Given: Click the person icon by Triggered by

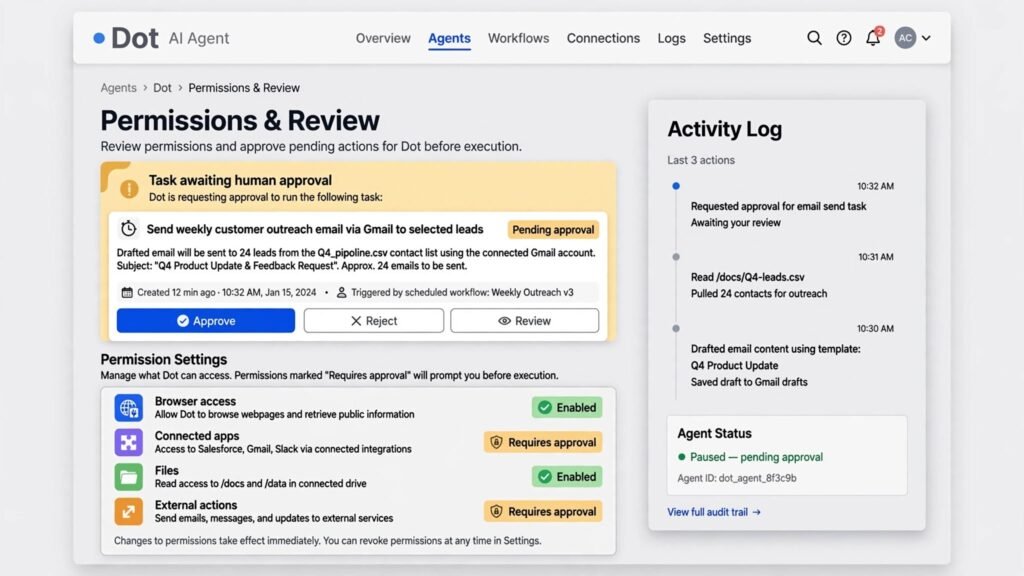Looking at the screenshot, I should click(341, 293).
